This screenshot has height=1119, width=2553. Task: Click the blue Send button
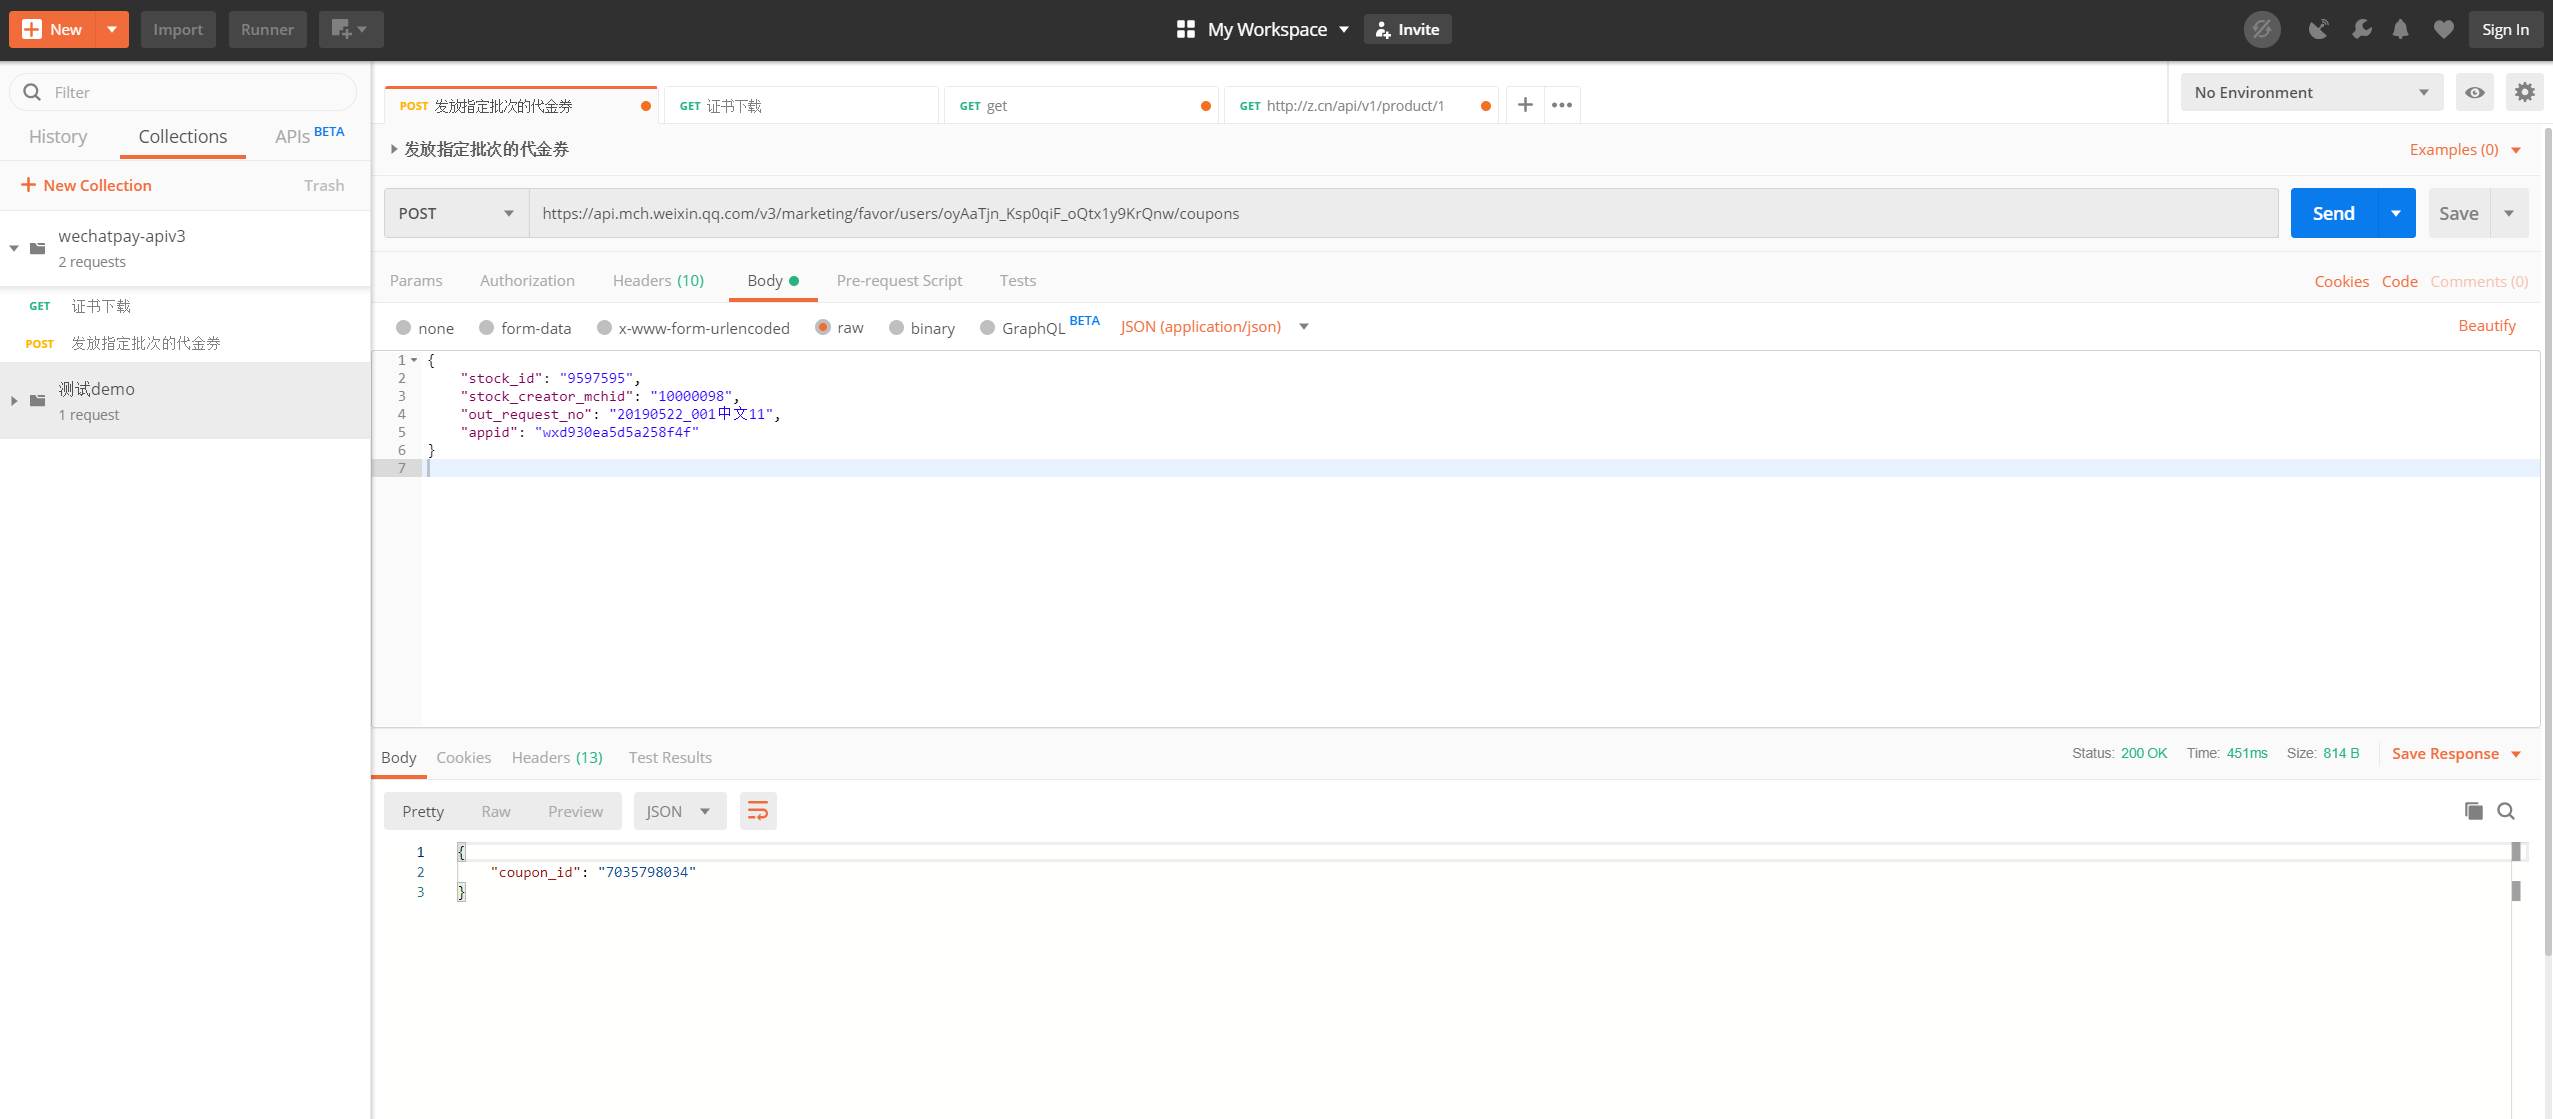(x=2333, y=213)
